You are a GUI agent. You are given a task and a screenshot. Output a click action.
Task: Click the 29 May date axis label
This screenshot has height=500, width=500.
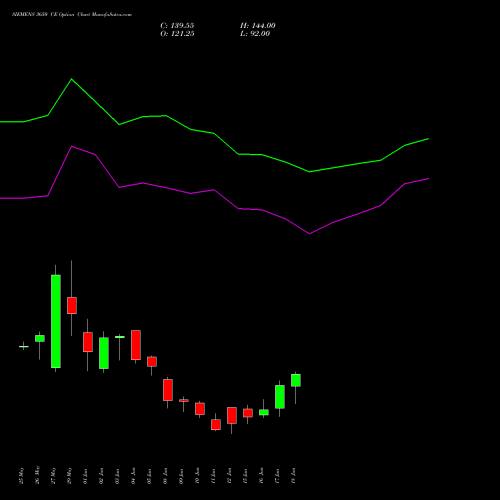coord(70,475)
